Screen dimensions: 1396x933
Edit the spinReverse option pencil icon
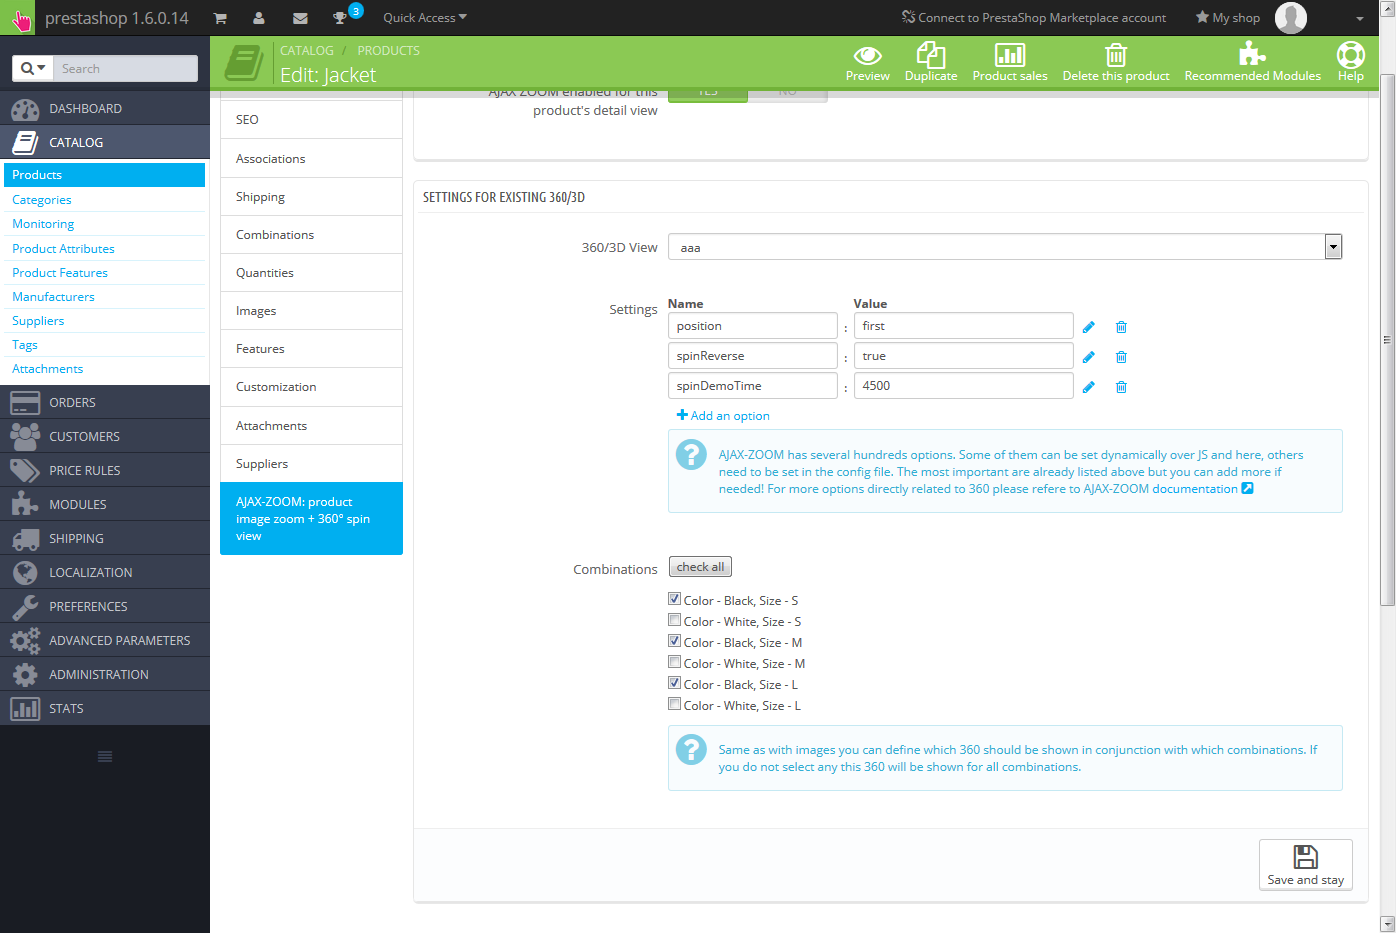point(1088,357)
